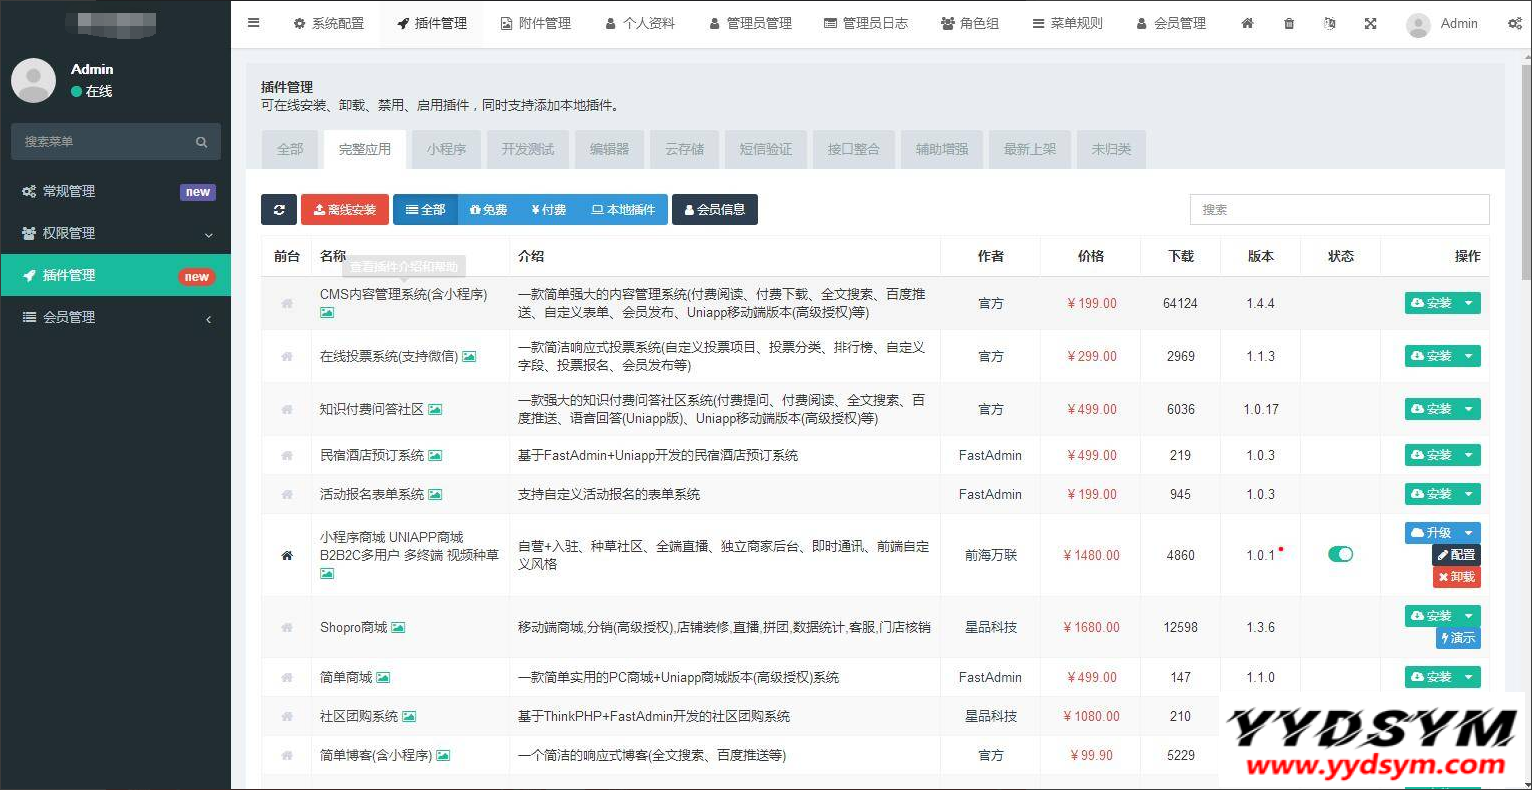Open 管理员日志 in top navigation

click(x=866, y=23)
